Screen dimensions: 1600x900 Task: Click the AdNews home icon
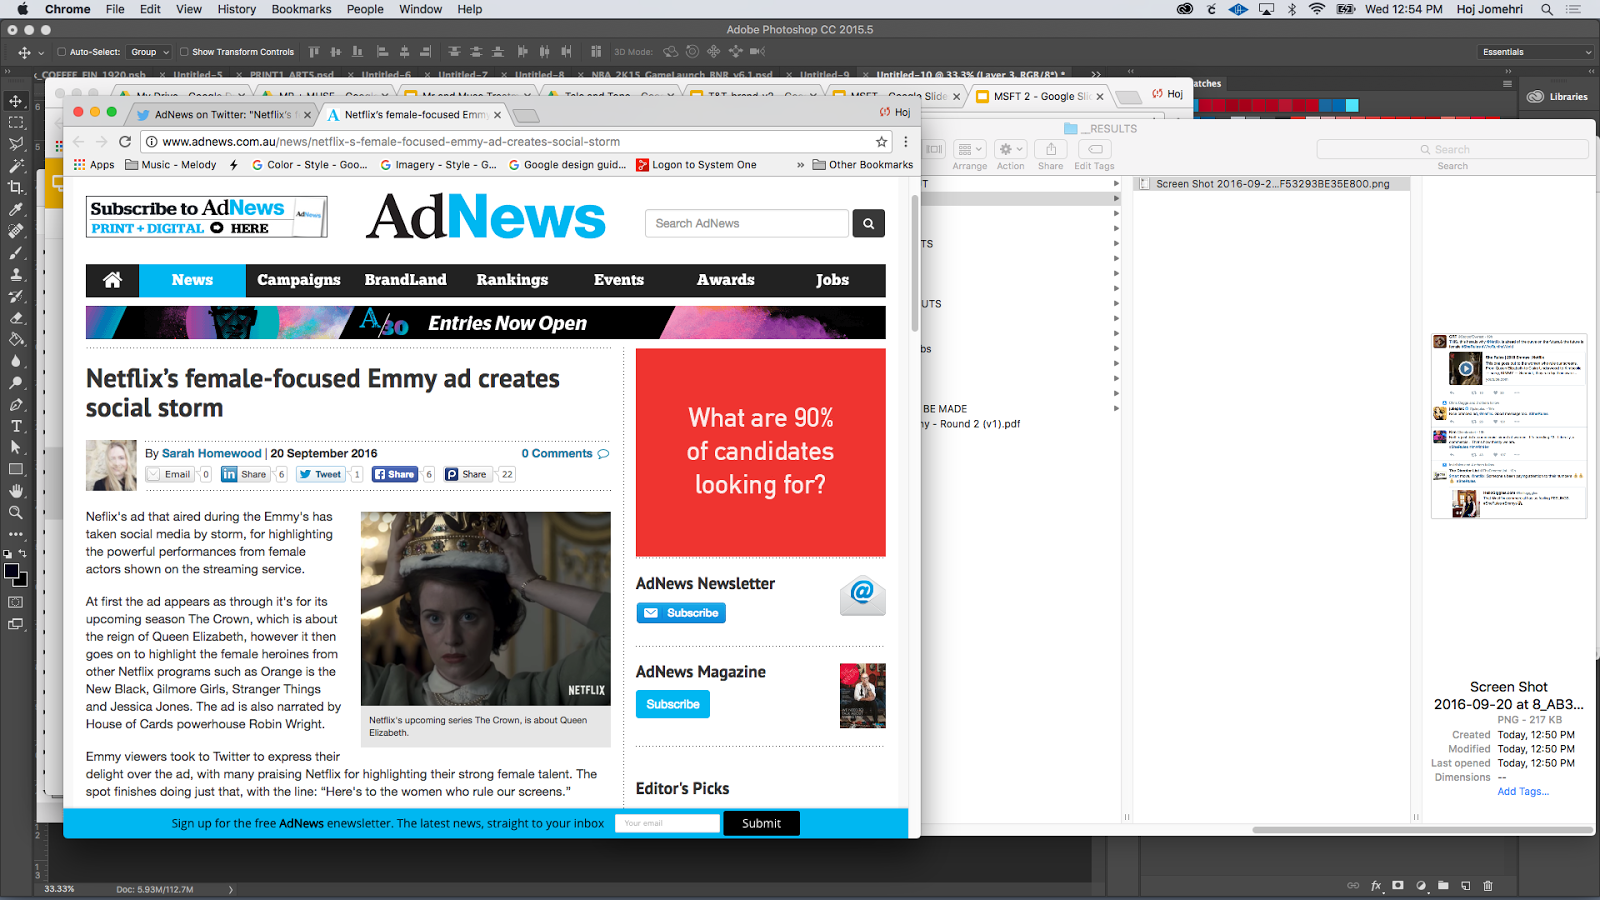tap(112, 280)
